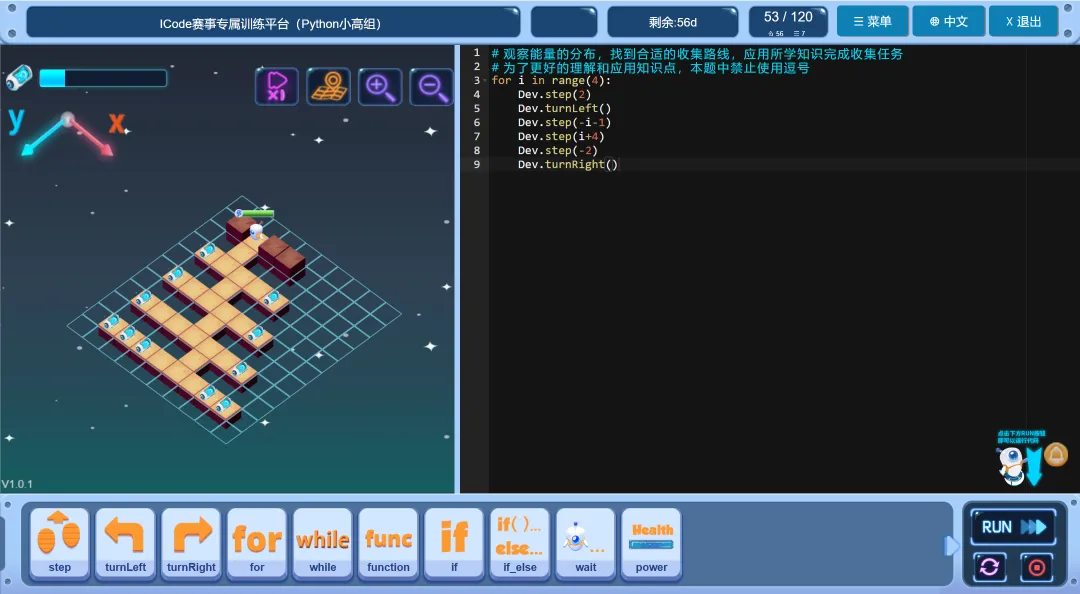Add a for loop block
Viewport: 1080px width, 594px height.
[257, 543]
